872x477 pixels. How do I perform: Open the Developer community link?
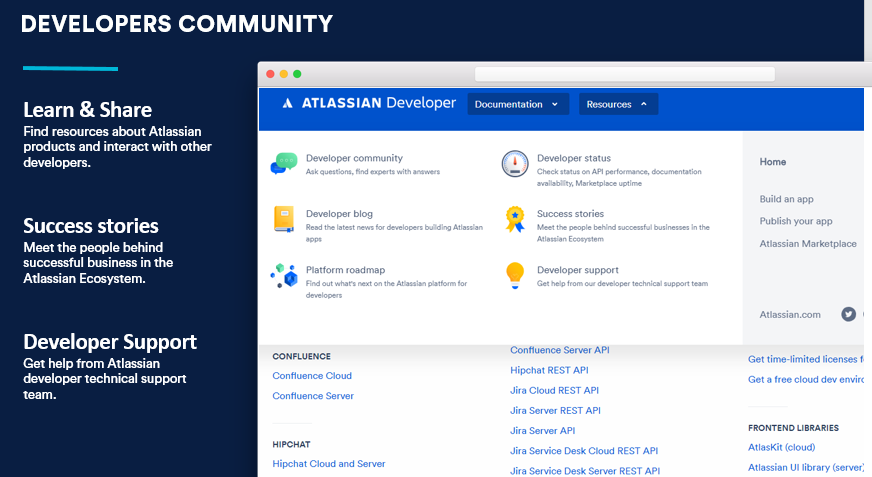pos(354,158)
